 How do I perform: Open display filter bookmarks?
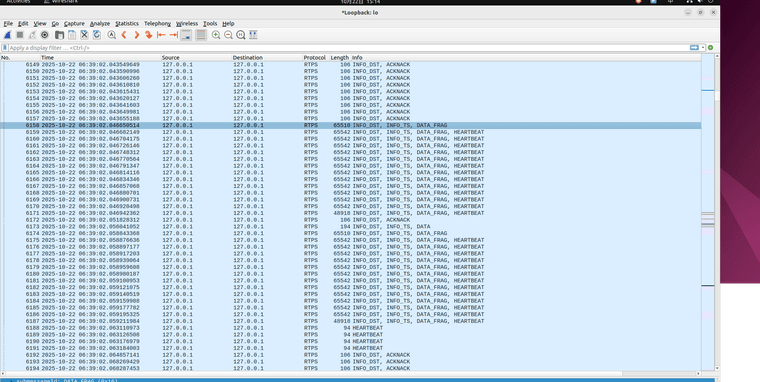coord(5,48)
